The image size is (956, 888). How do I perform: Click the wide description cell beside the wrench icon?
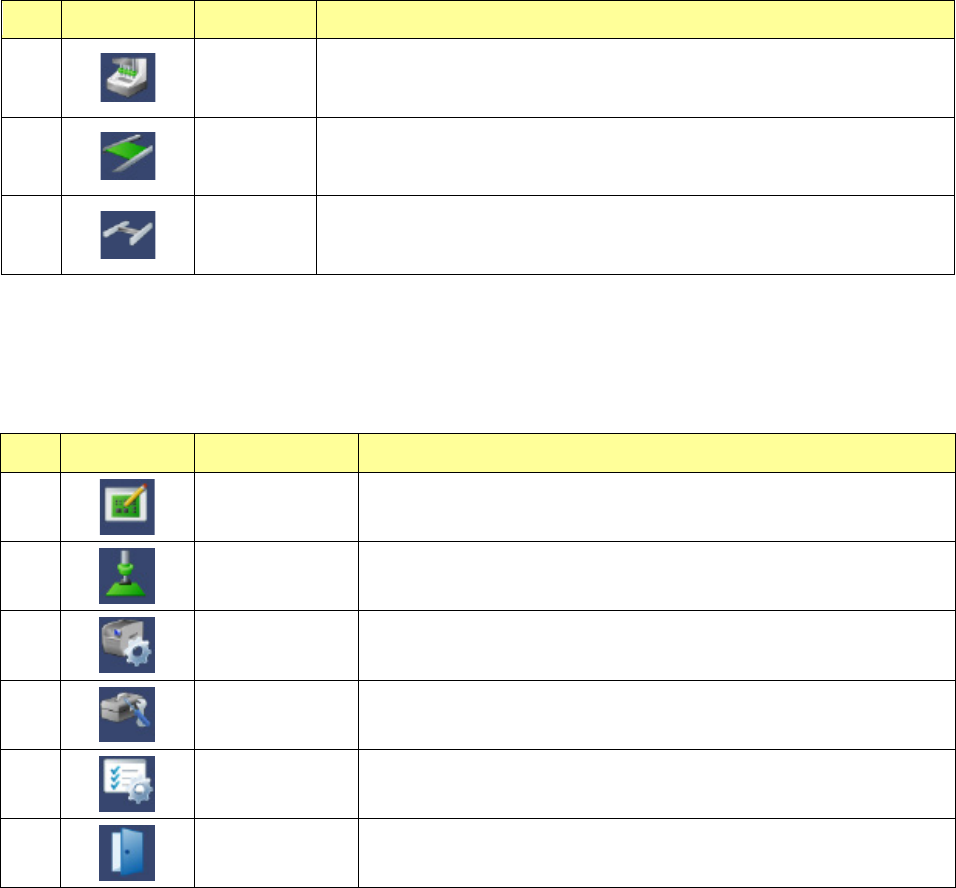click(x=656, y=713)
